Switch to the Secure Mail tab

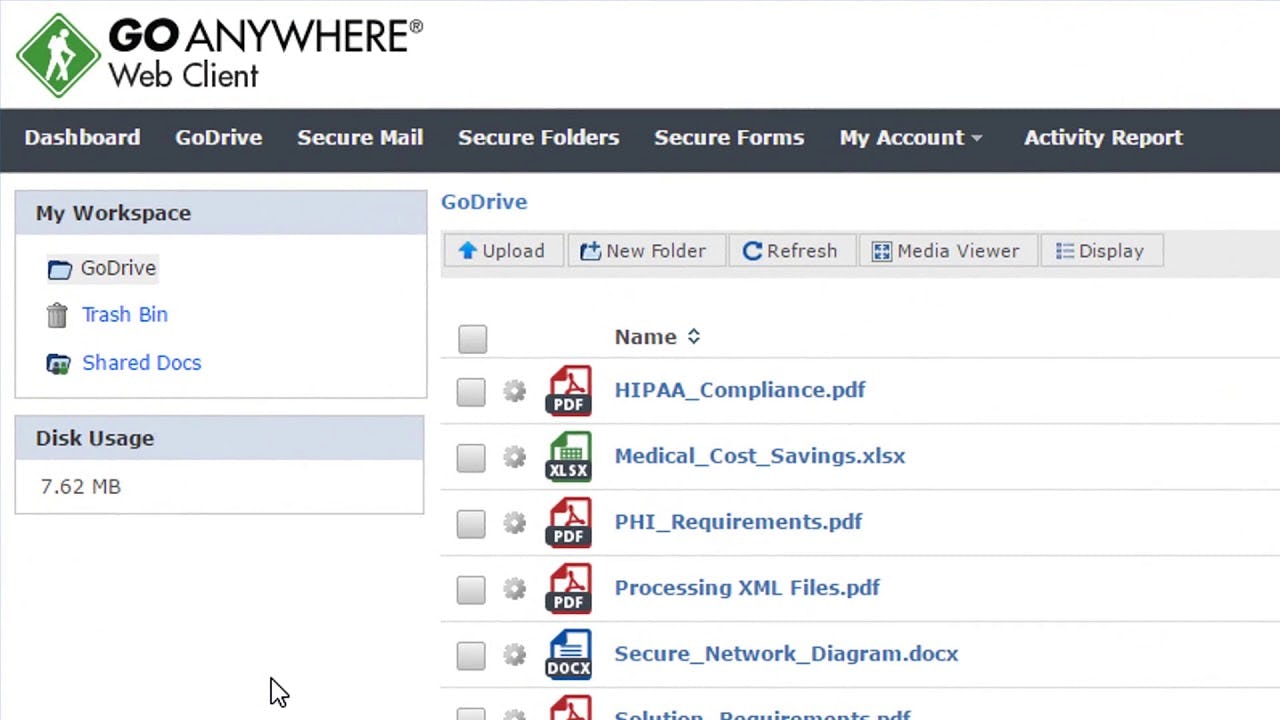[360, 138]
